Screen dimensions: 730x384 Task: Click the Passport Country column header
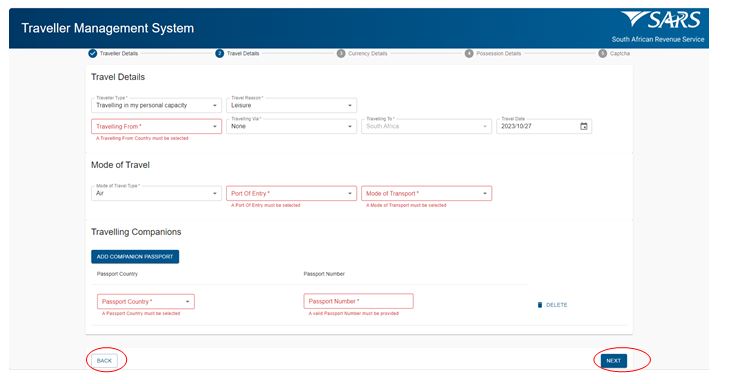tap(117, 274)
